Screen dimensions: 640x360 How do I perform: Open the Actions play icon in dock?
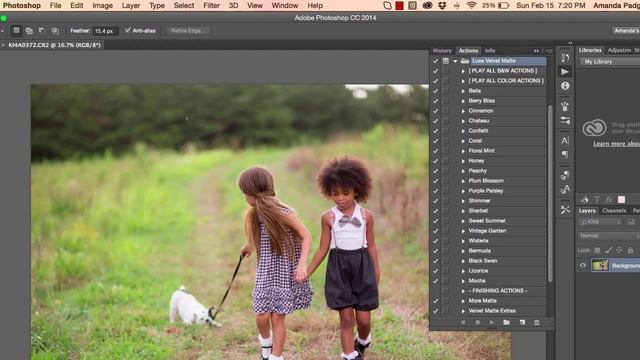pyautogui.click(x=565, y=72)
